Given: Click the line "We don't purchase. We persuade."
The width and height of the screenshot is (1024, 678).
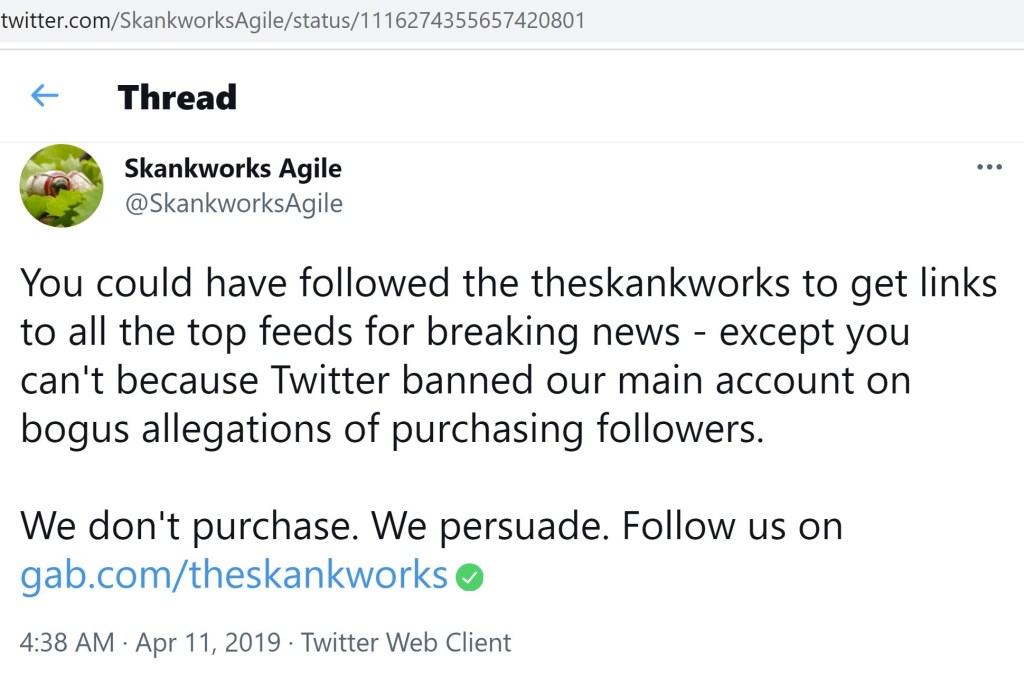Looking at the screenshot, I should click(315, 526).
